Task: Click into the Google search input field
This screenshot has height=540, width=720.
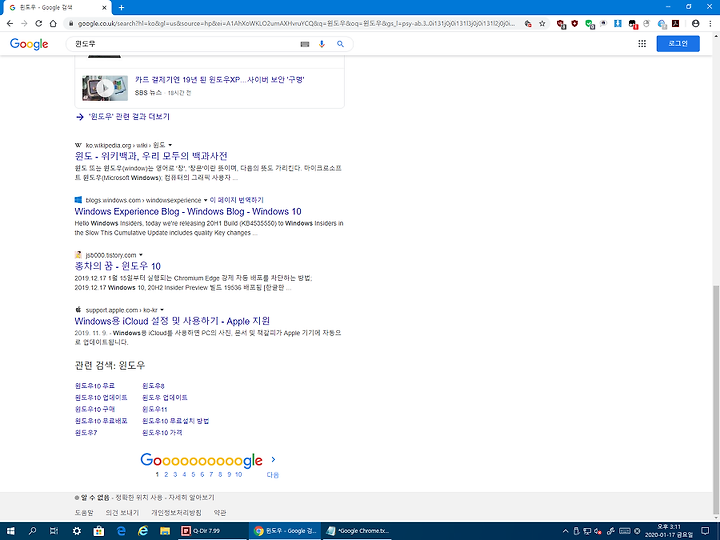Action: [184, 44]
